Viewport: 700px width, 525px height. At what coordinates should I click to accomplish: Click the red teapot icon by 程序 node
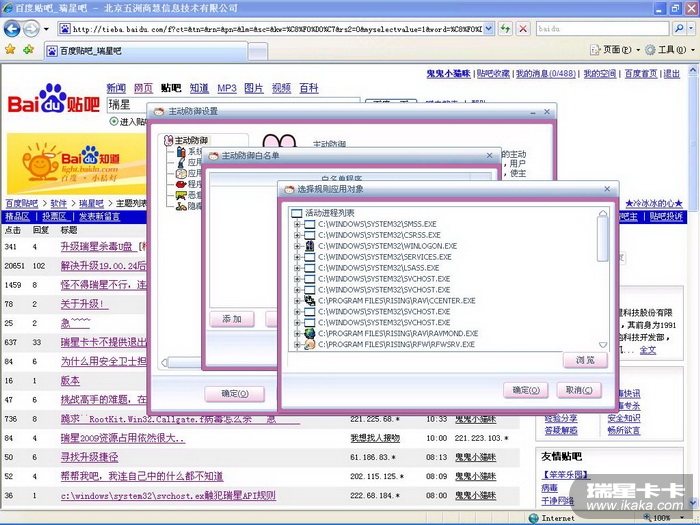tap(181, 184)
